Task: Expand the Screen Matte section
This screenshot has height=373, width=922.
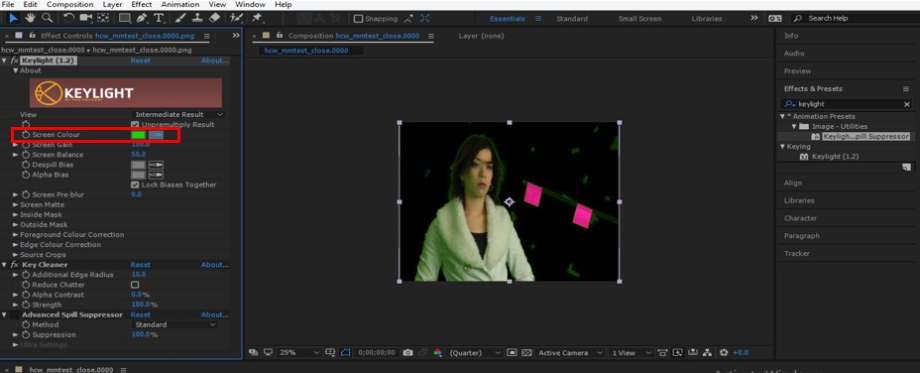Action: click(x=42, y=205)
